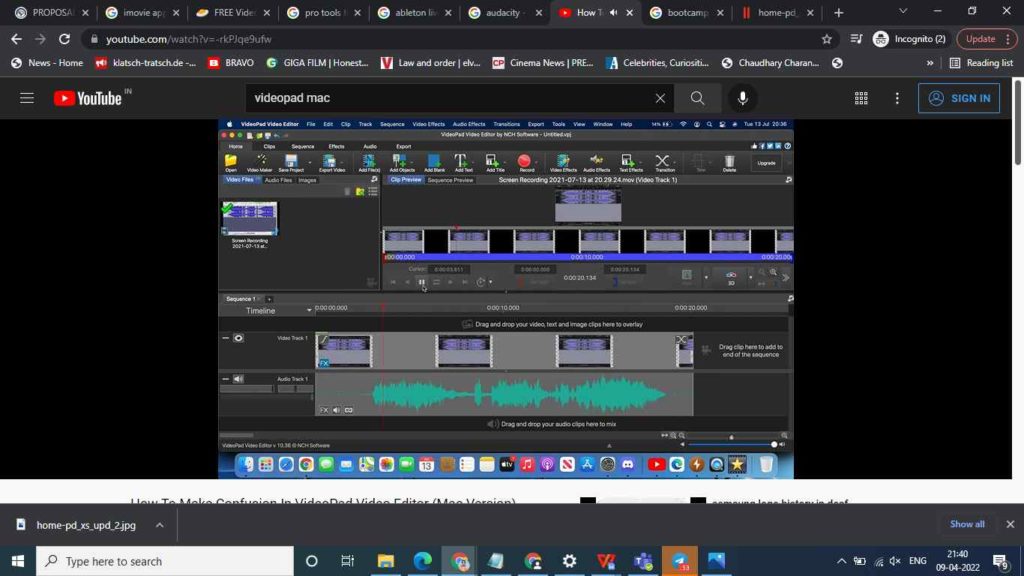Open the YouTube apps grid icon
Viewport: 1024px width, 576px height.
(861, 98)
